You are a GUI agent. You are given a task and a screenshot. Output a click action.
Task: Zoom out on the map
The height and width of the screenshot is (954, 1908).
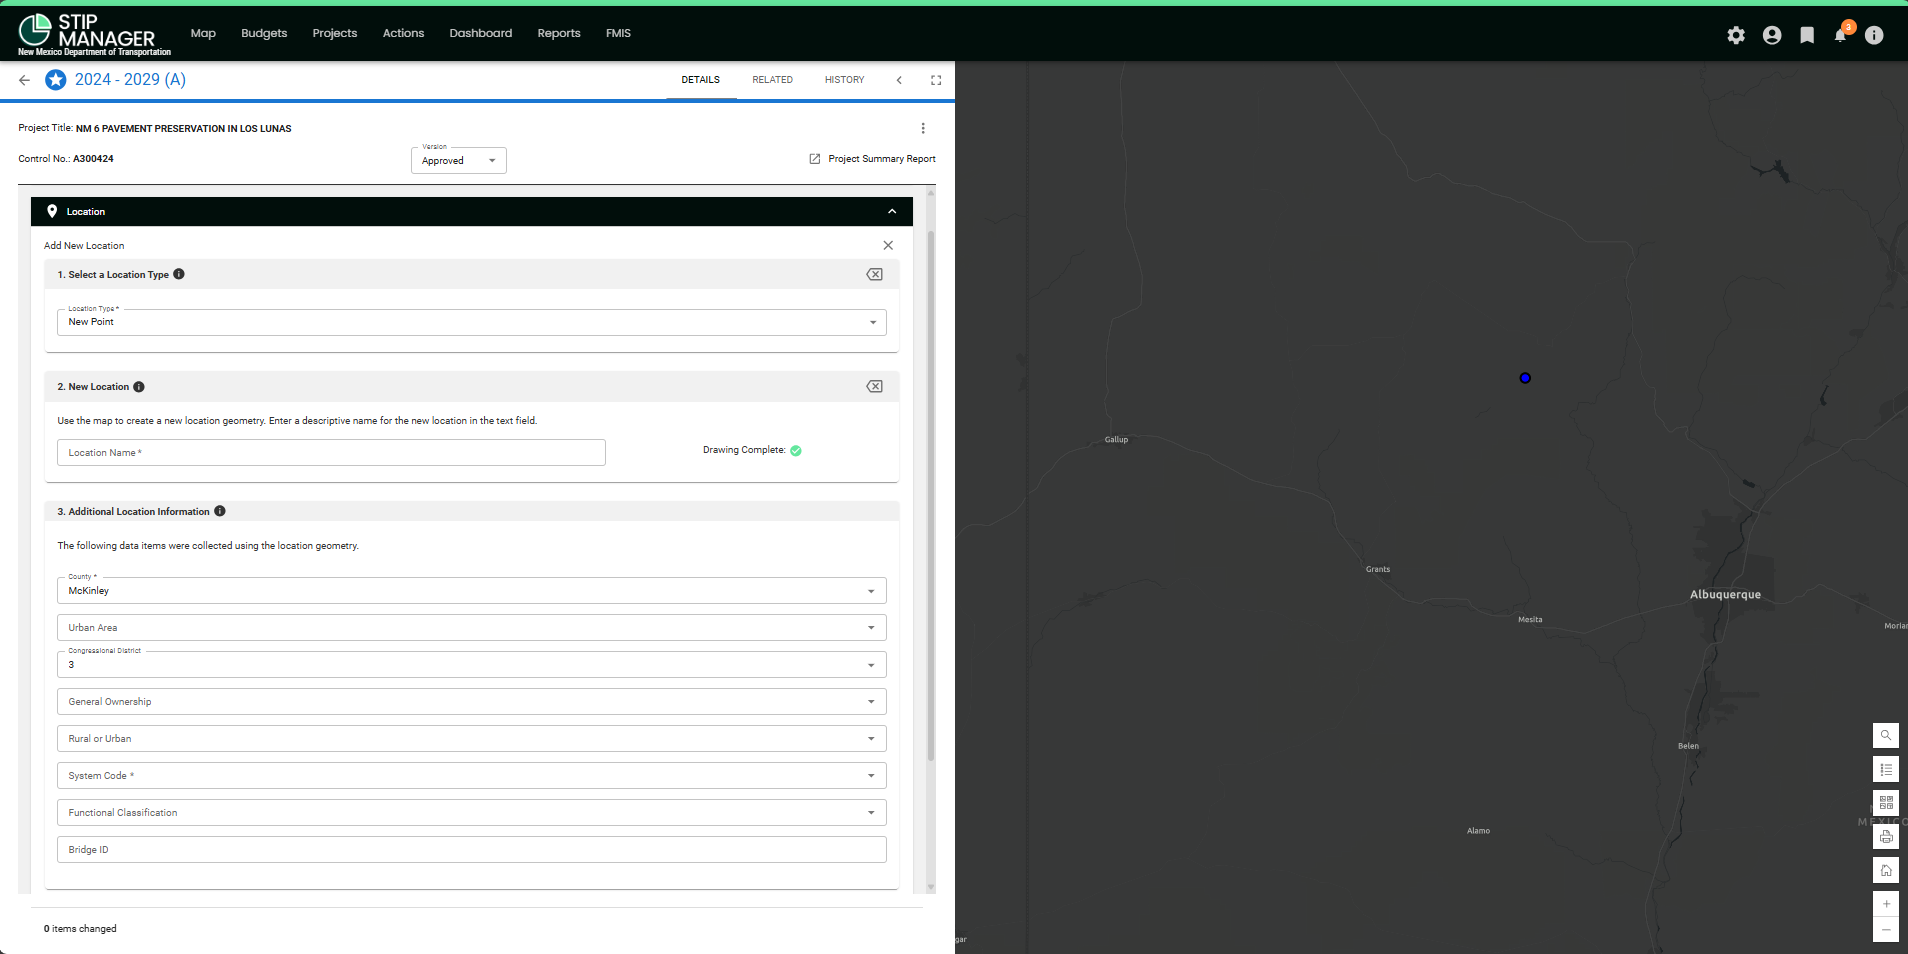[x=1886, y=930]
